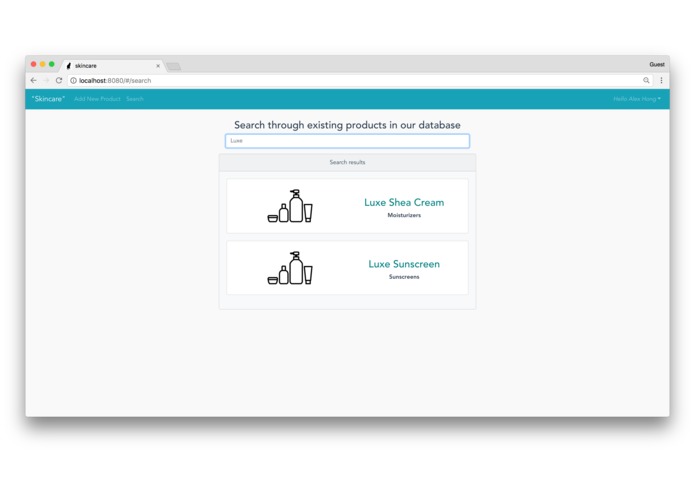Expand the Hello Alex Hong dropdown
Screen dimensions: 695x494
pos(637,99)
